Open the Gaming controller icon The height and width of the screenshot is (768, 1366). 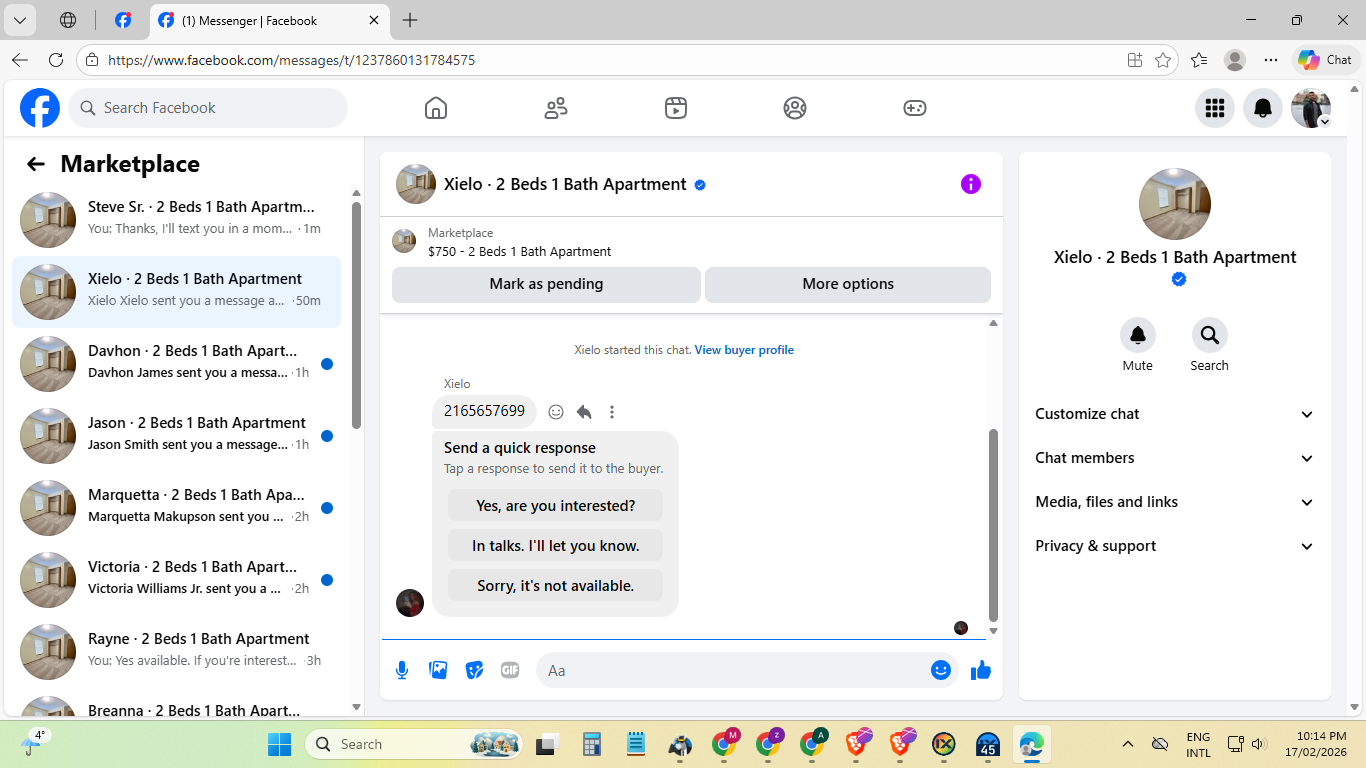[915, 108]
